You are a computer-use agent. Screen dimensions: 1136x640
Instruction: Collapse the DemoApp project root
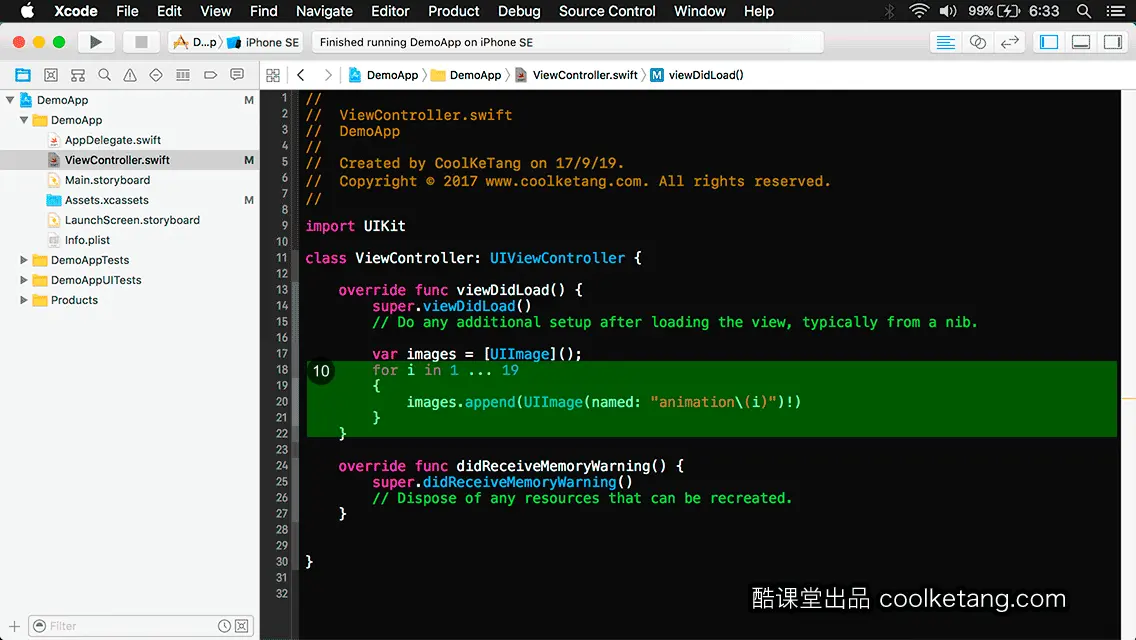click(x=10, y=100)
